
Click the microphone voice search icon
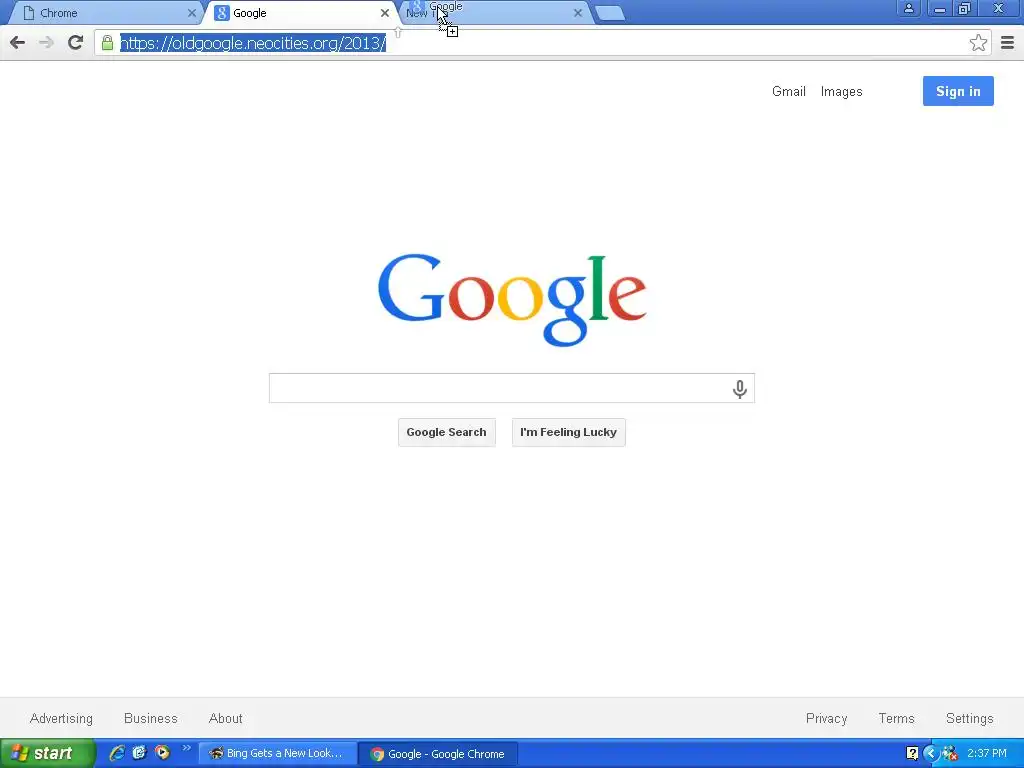coord(739,389)
